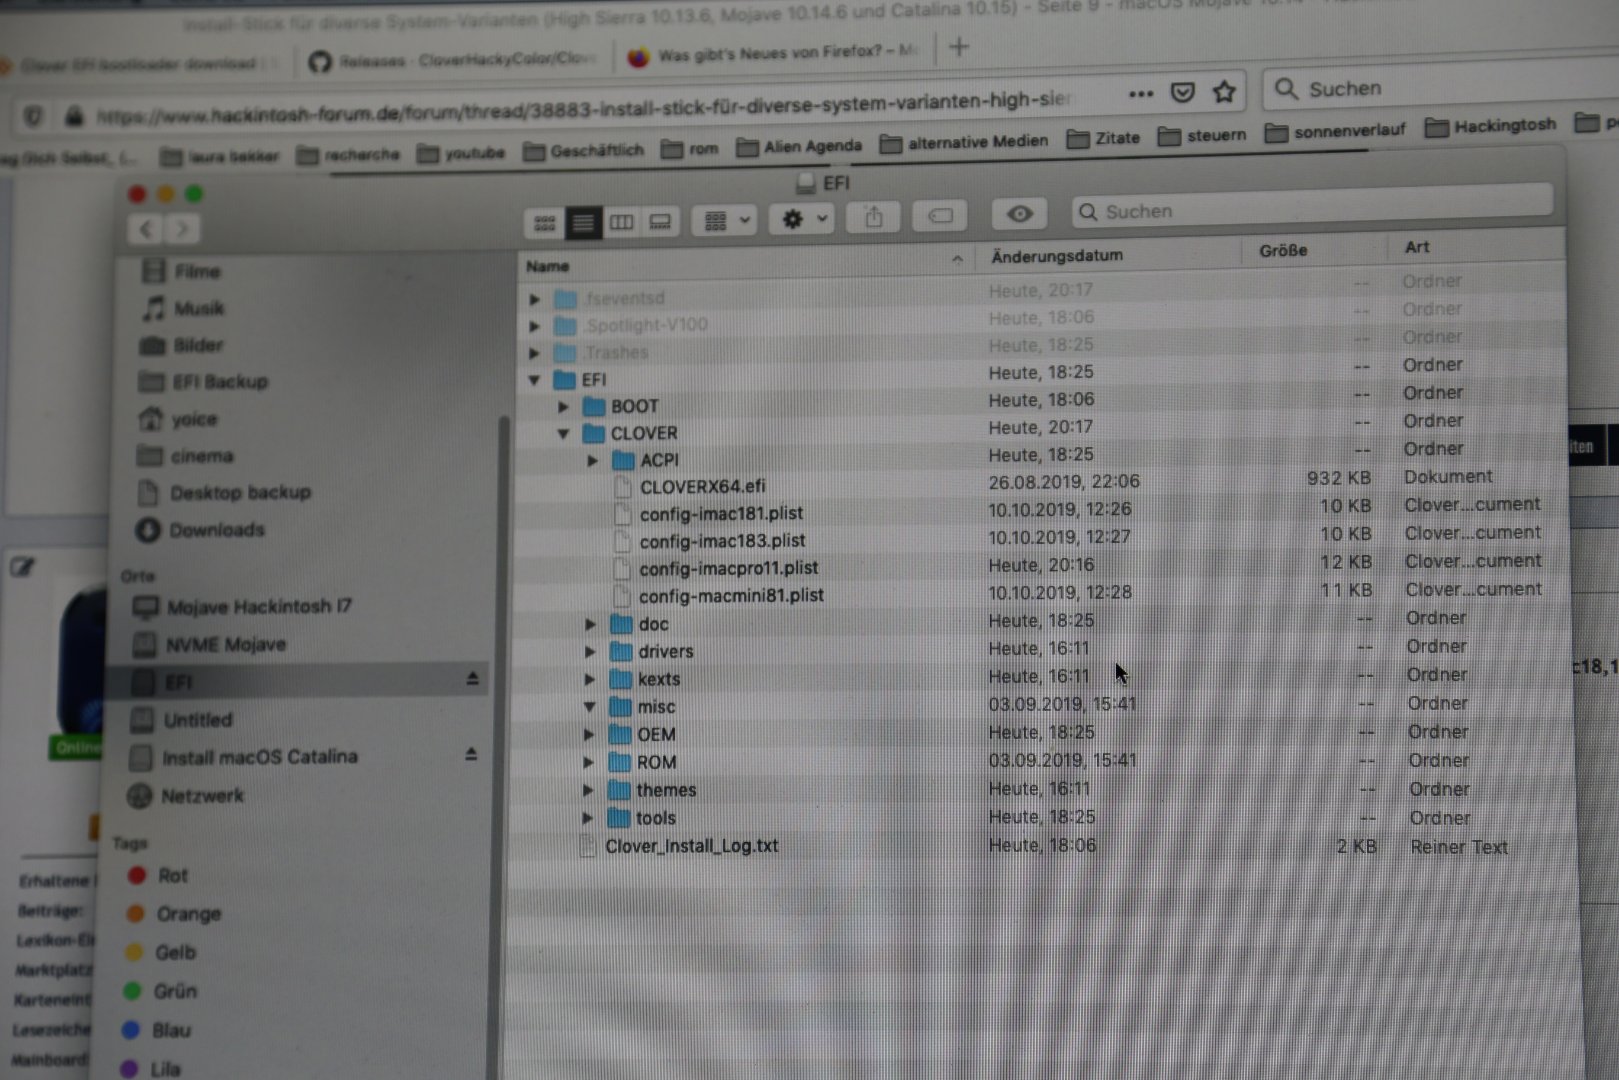1619x1080 pixels.
Task: Expand the drivers folder
Action: [x=590, y=652]
